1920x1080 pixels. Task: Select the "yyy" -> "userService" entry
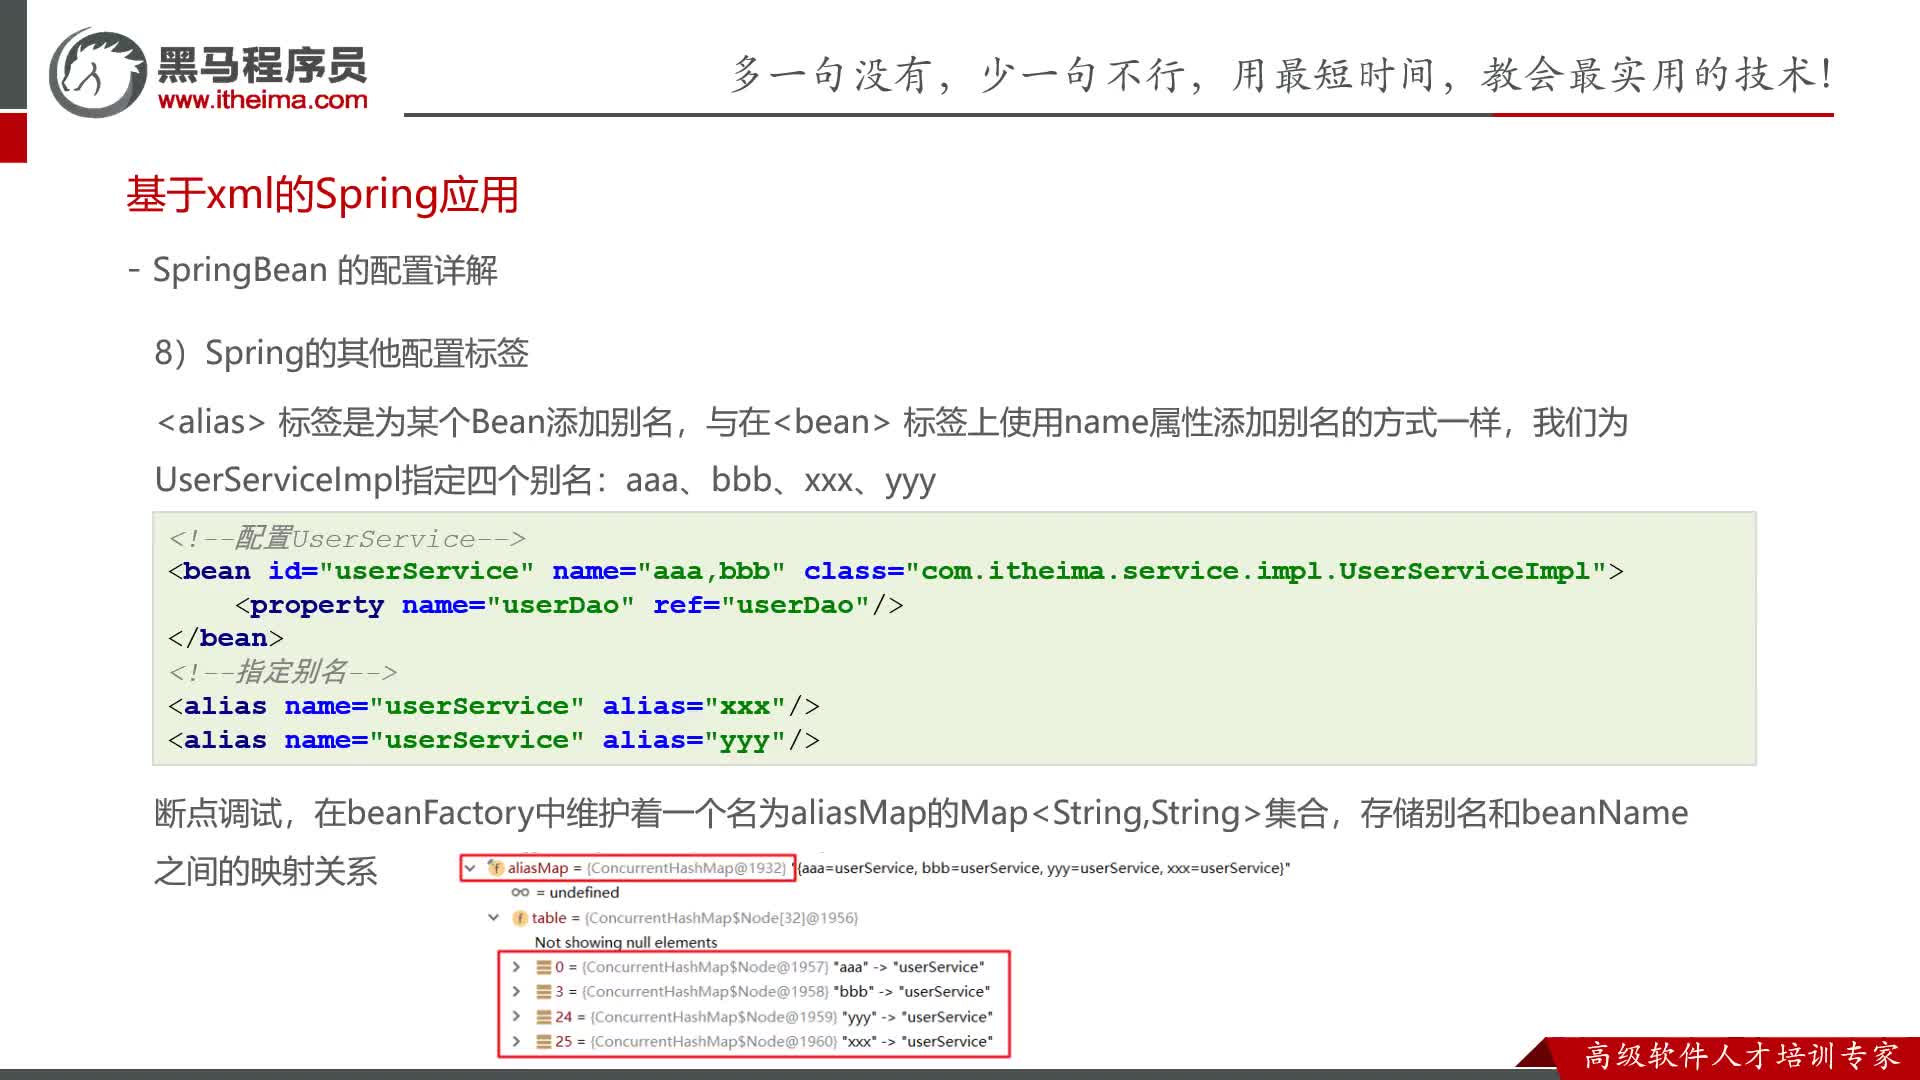(765, 1017)
